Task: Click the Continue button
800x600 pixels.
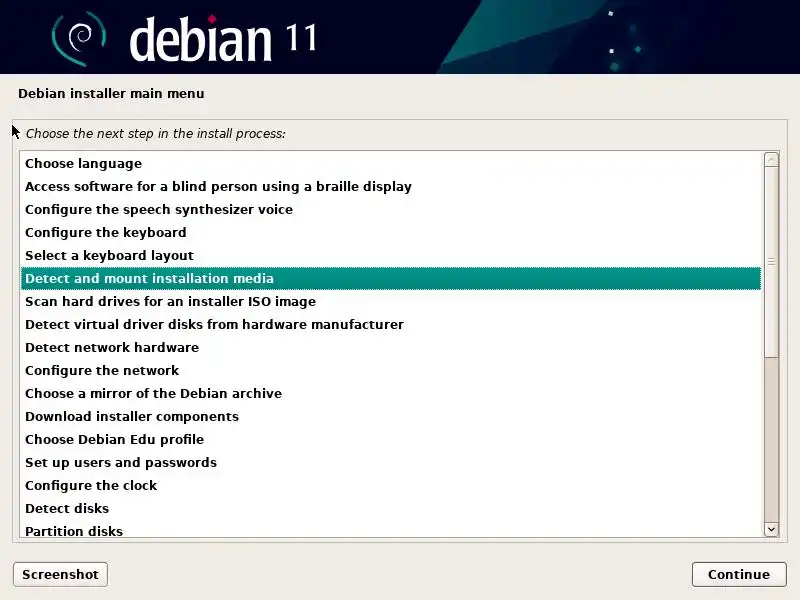Action: click(x=739, y=574)
